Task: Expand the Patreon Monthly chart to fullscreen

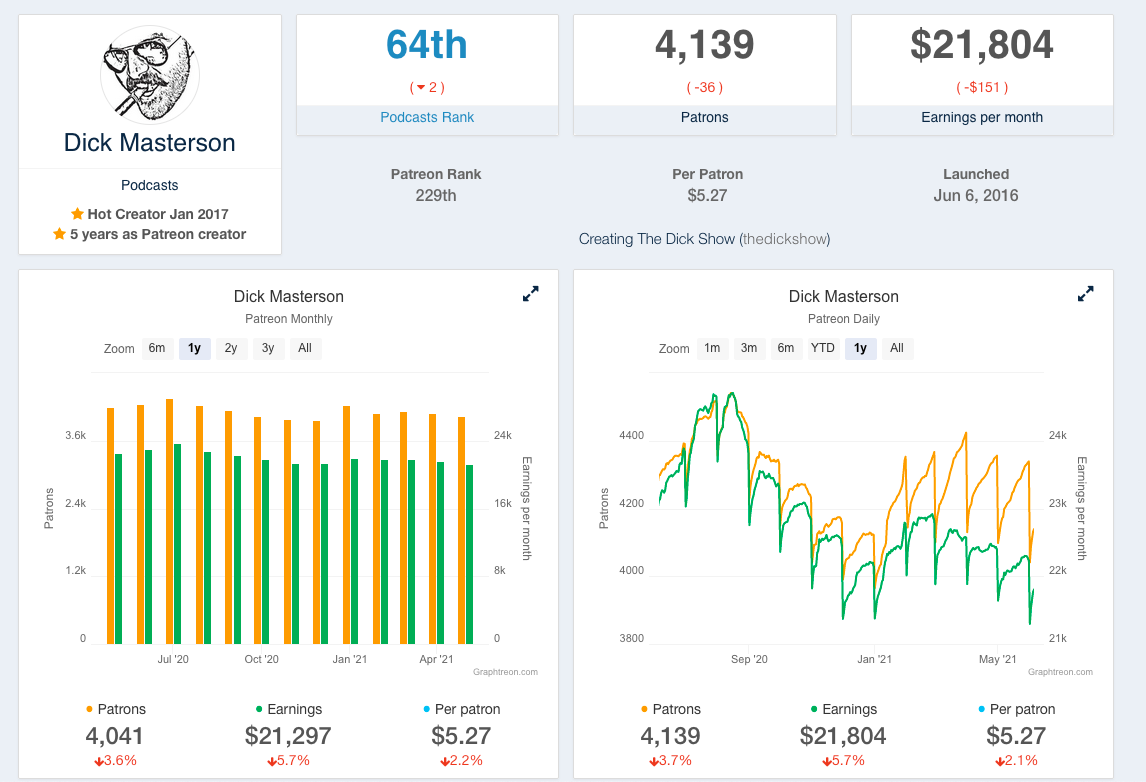Action: 531,294
